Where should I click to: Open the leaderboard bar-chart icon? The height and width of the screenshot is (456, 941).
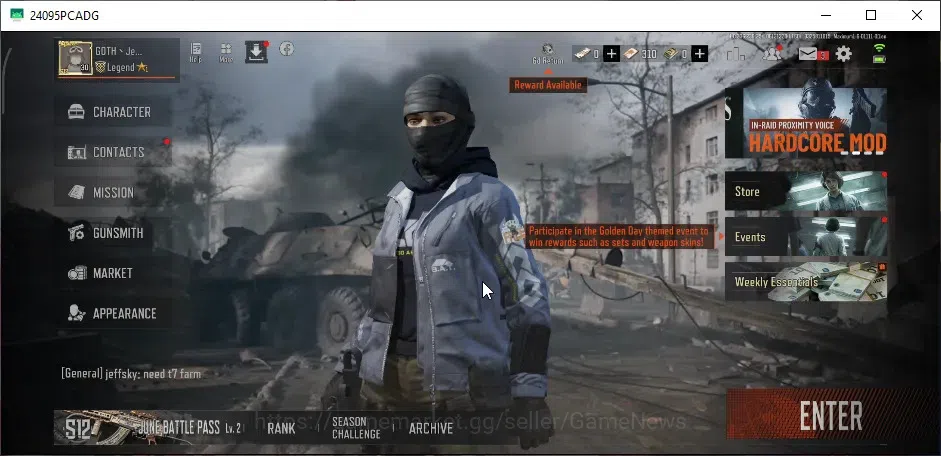pyautogui.click(x=736, y=53)
